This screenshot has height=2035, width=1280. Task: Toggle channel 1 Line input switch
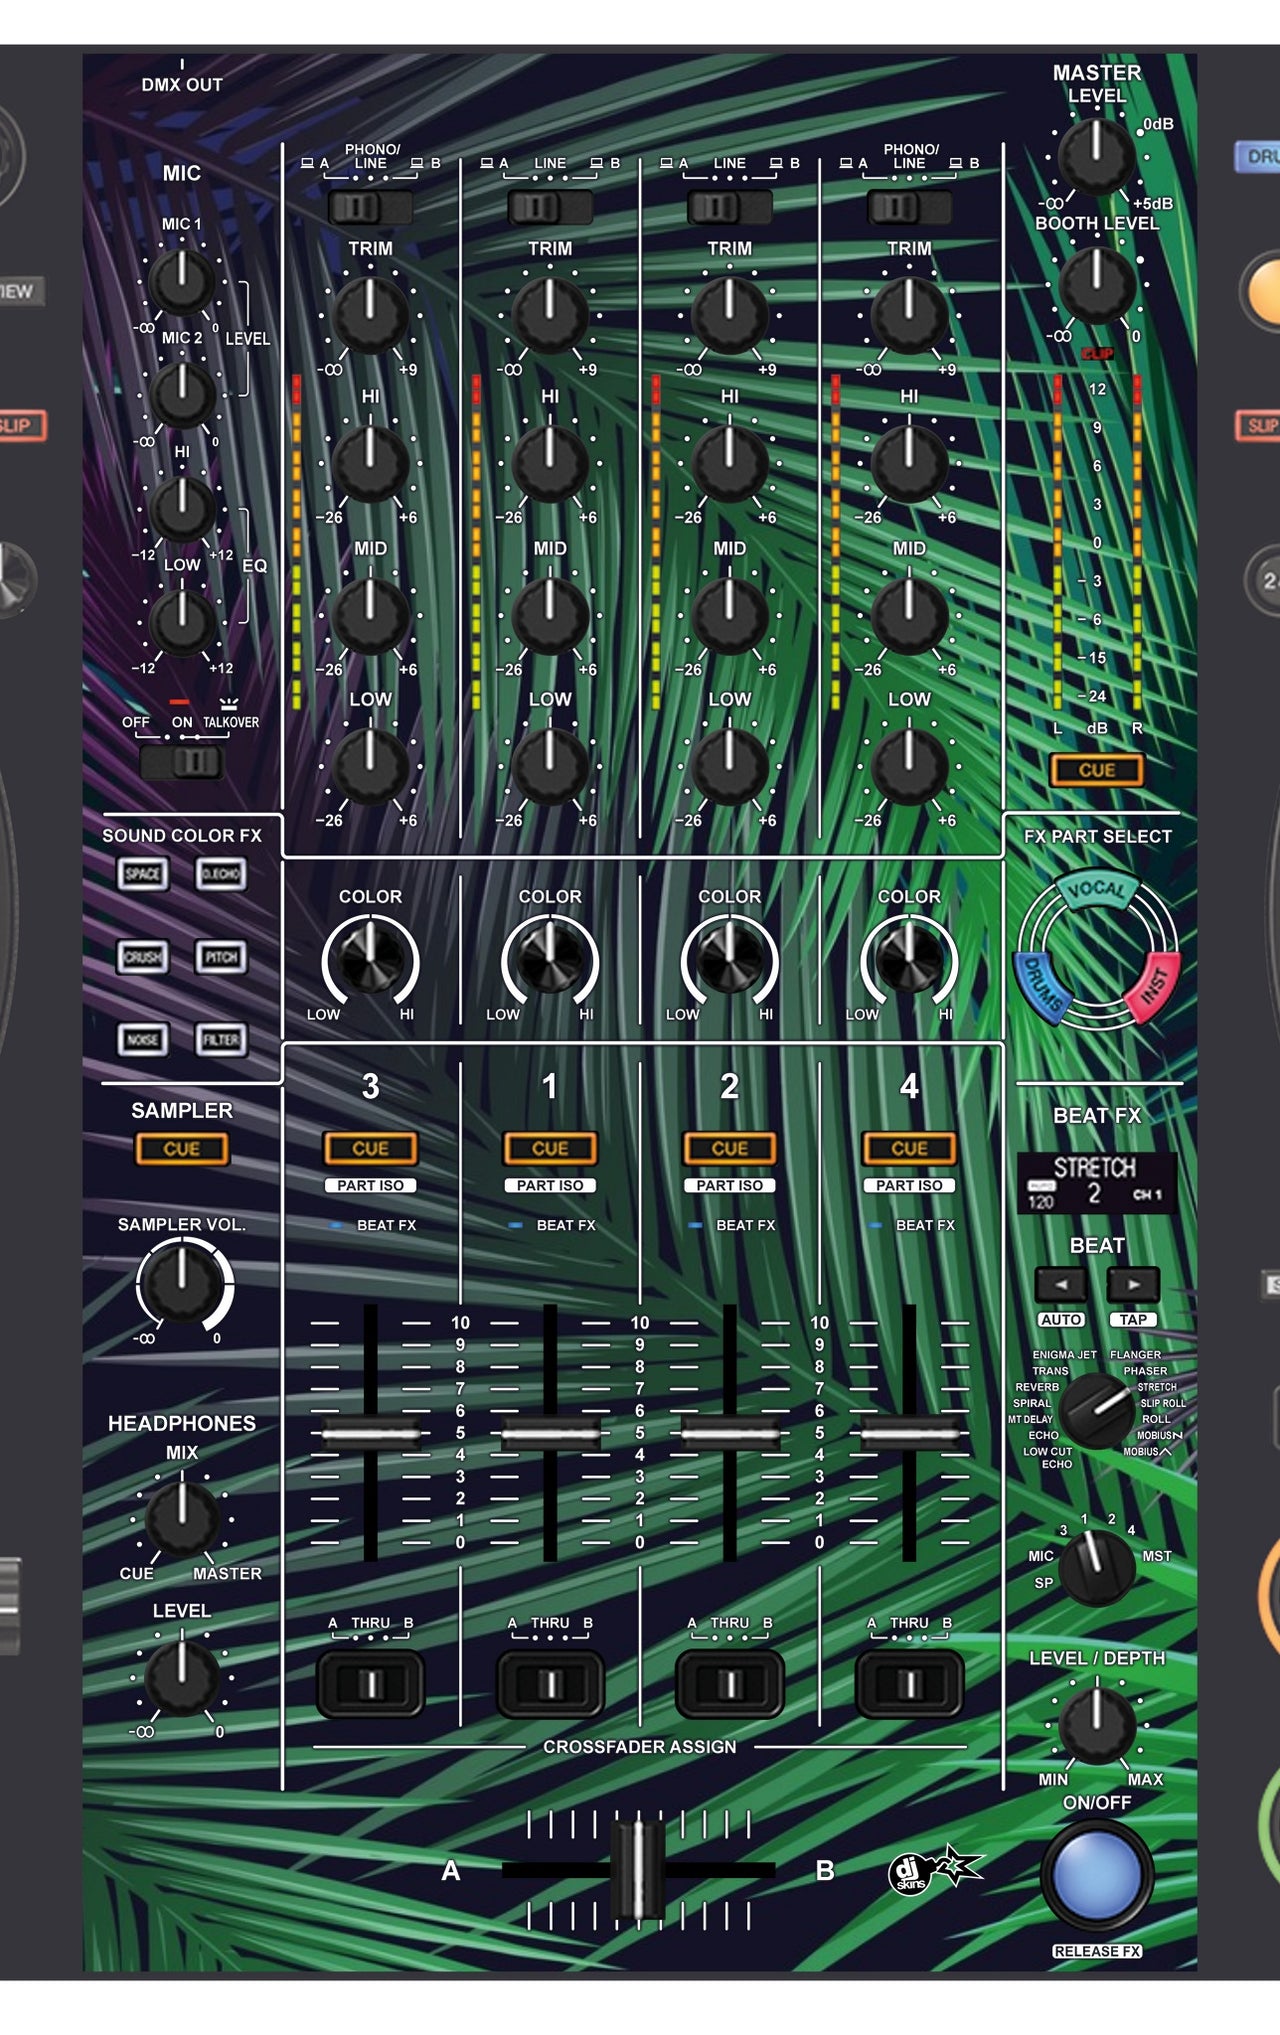(550, 207)
